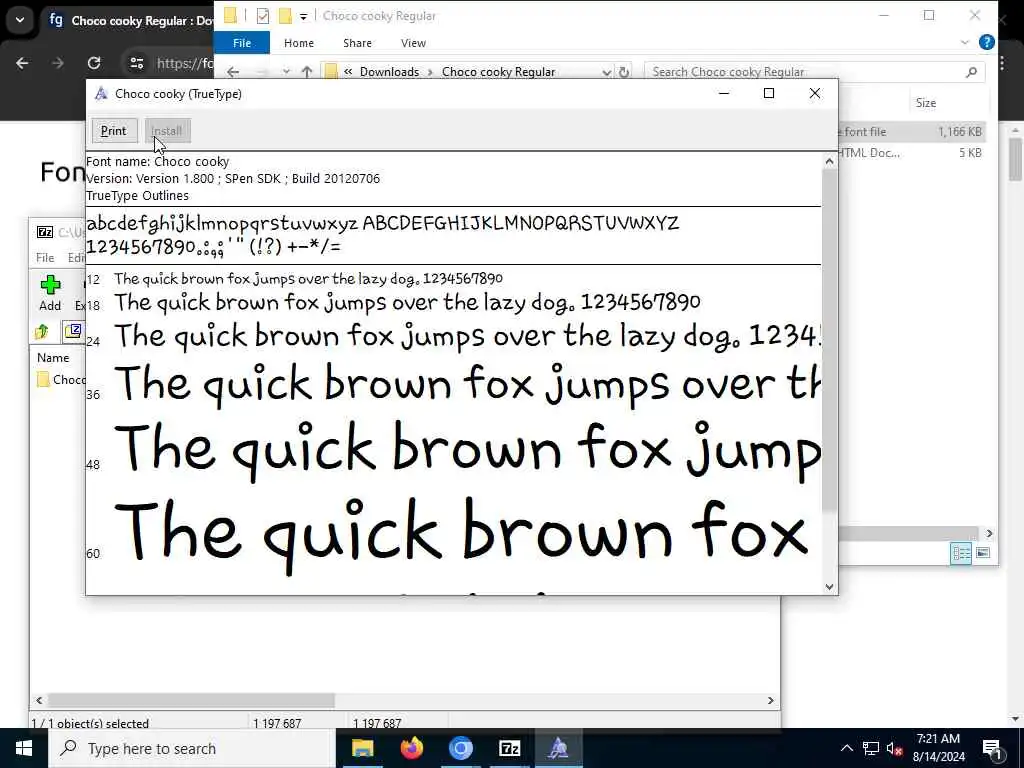Minimize the File Explorer window
The width and height of the screenshot is (1024, 768).
click(884, 15)
